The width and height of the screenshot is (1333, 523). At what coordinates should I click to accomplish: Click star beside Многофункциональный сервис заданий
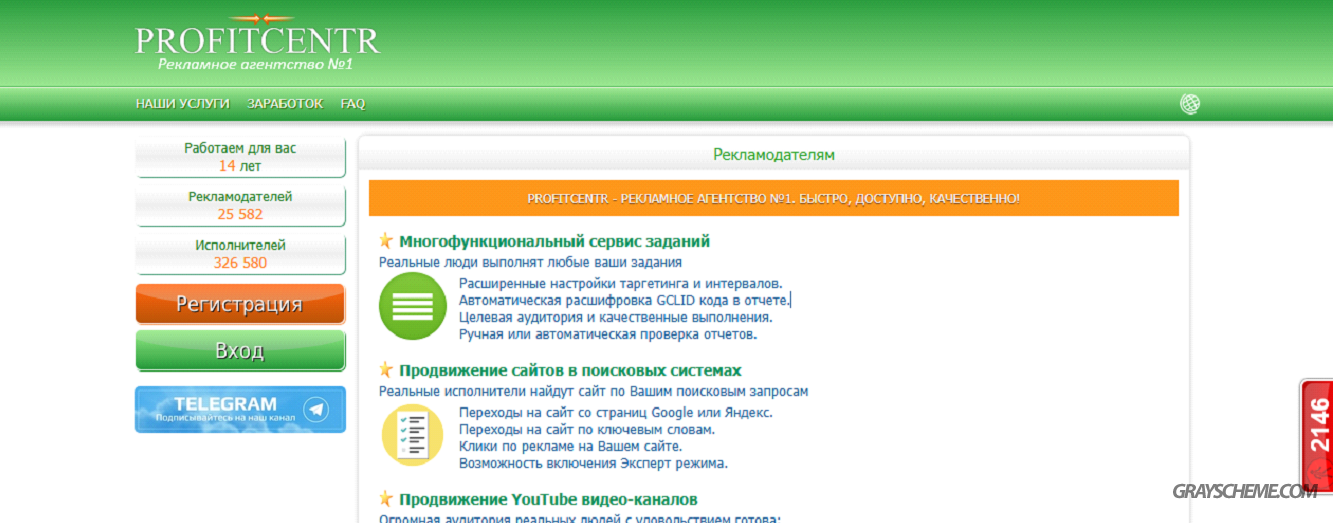(386, 241)
